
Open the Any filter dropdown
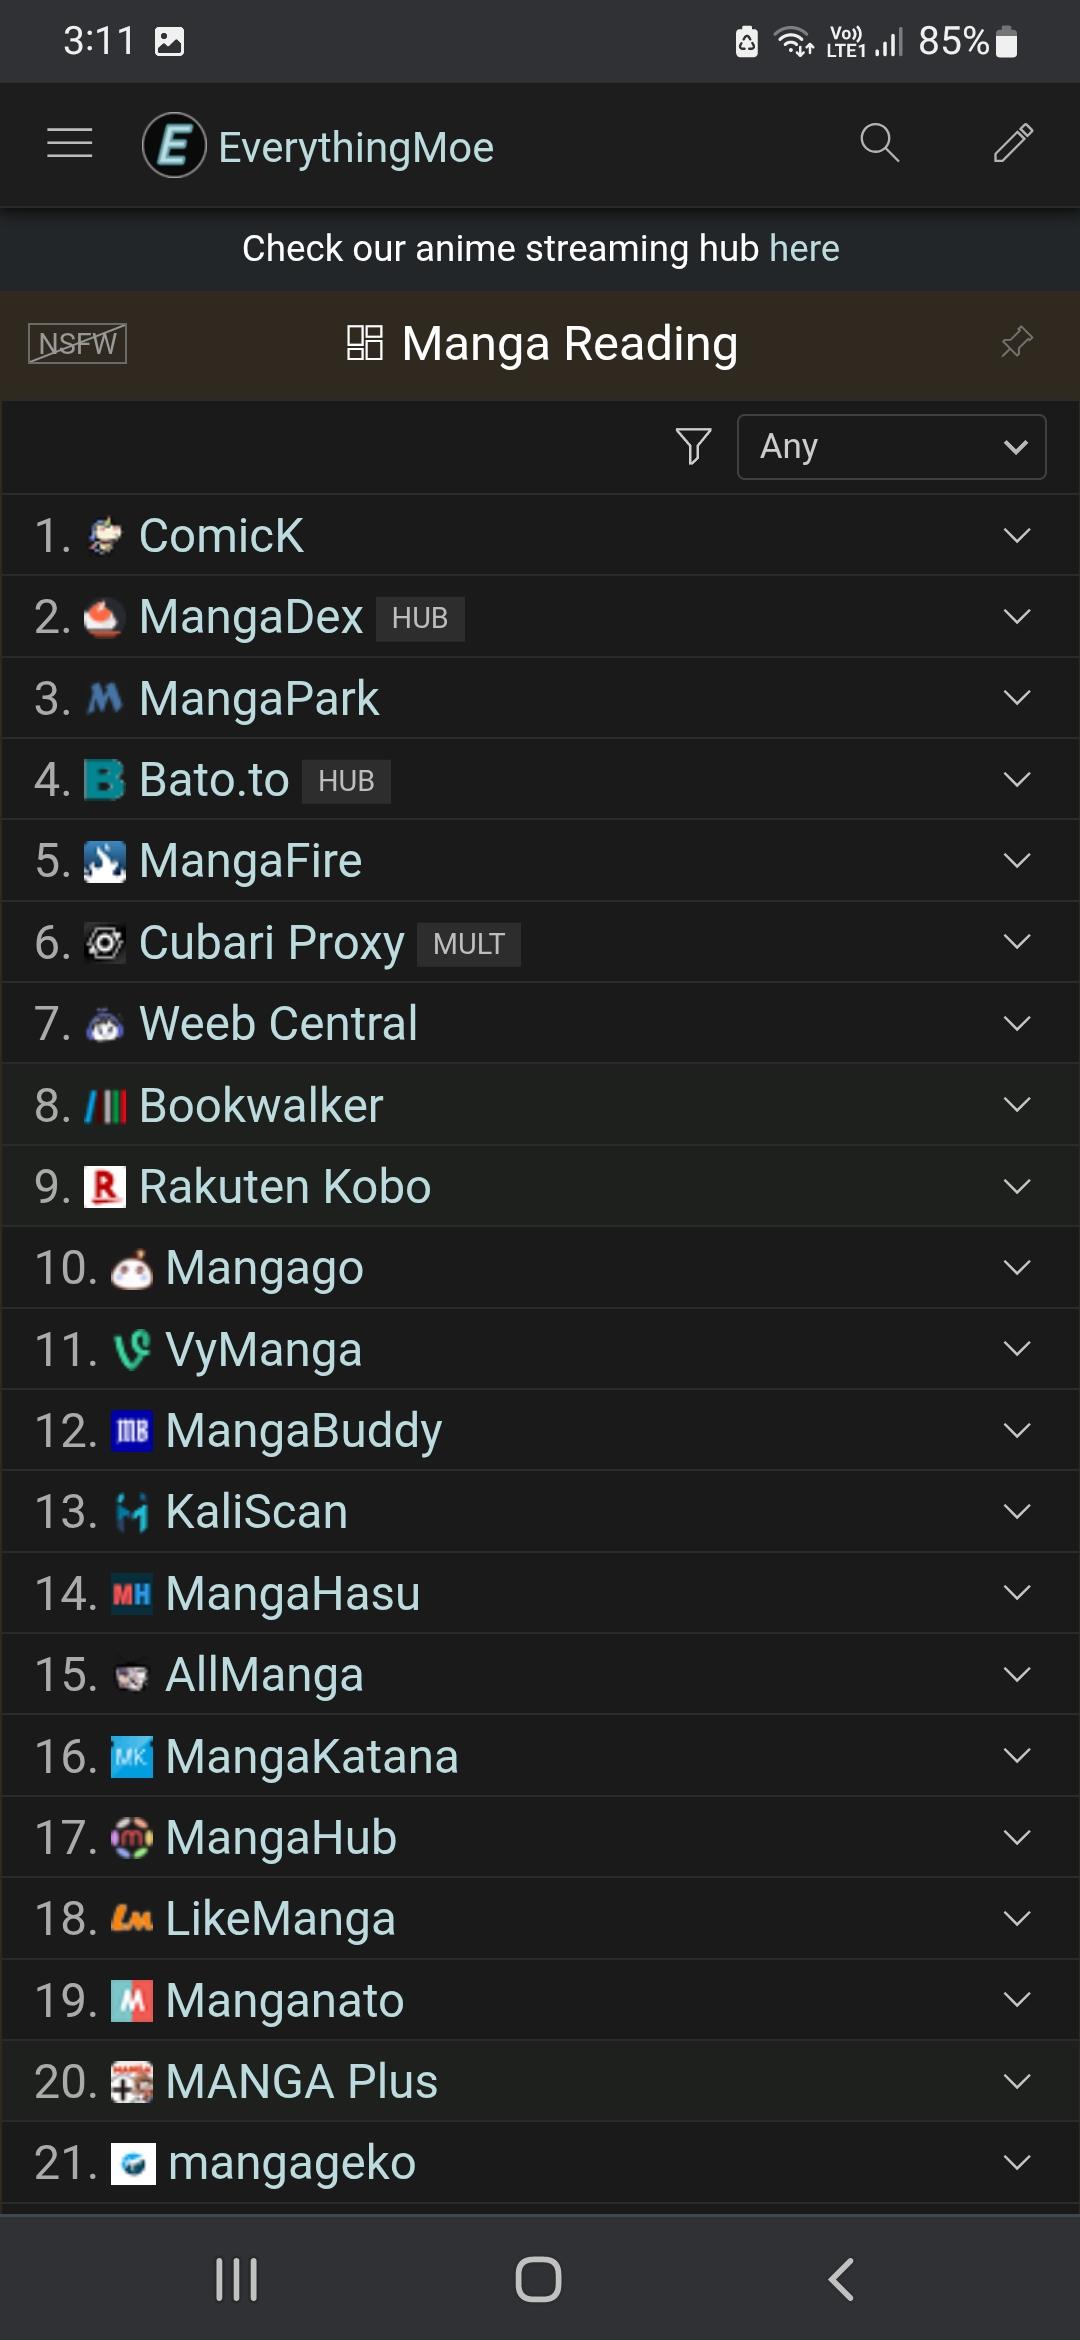click(x=891, y=447)
